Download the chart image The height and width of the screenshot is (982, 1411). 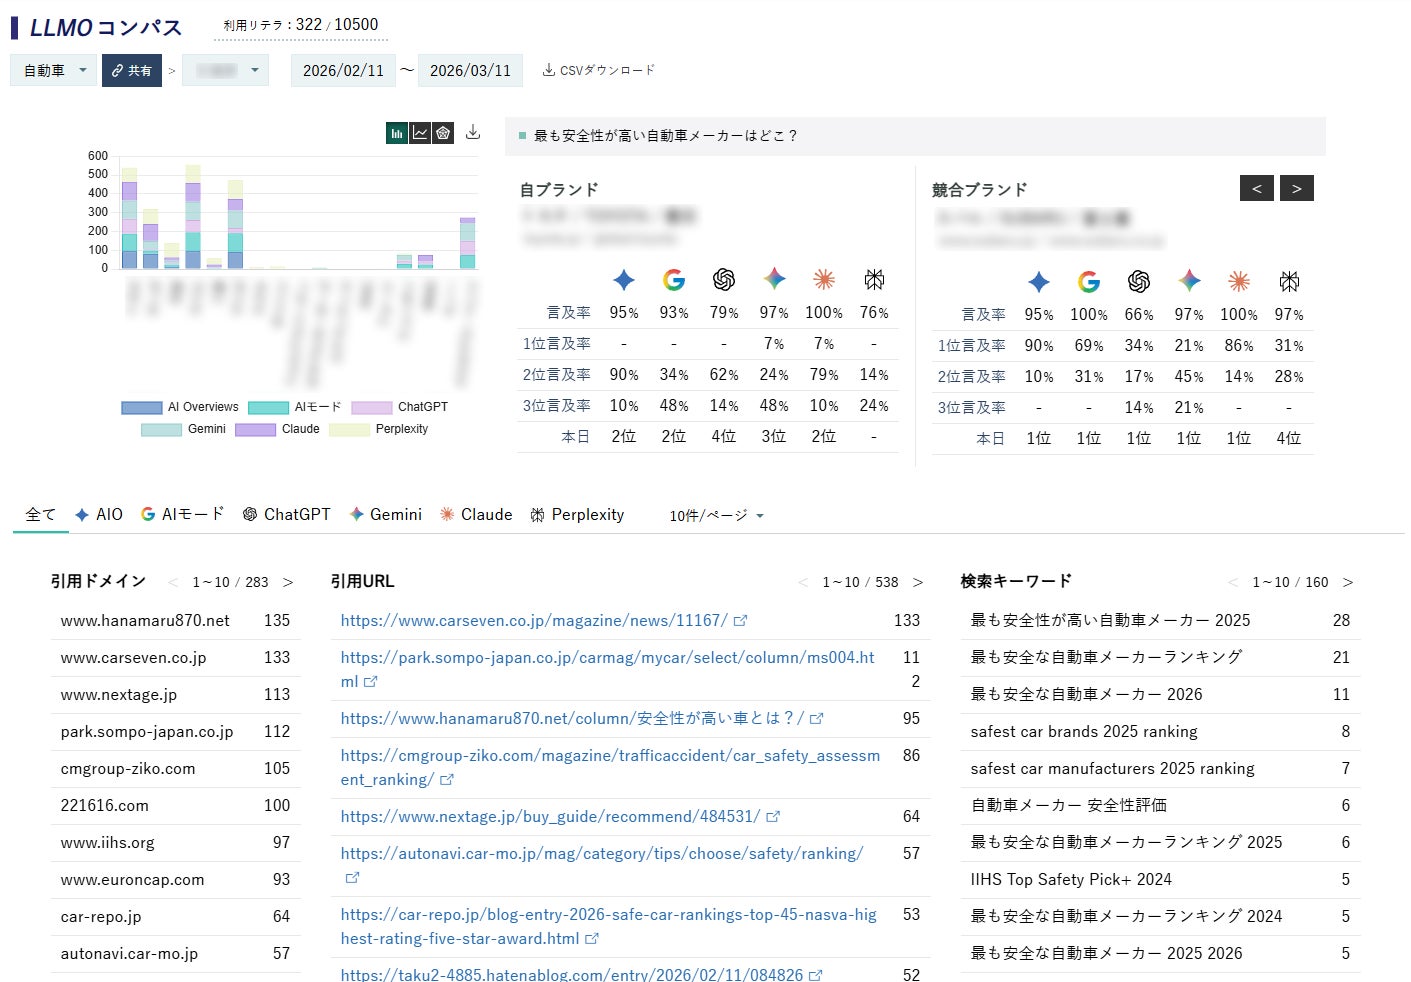coord(473,133)
